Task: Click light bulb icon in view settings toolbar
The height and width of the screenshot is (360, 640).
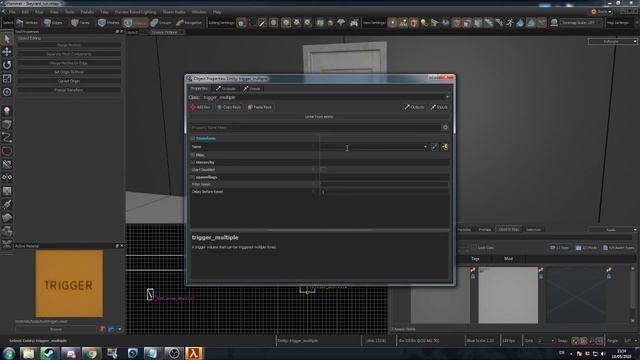Action: [x=424, y=23]
